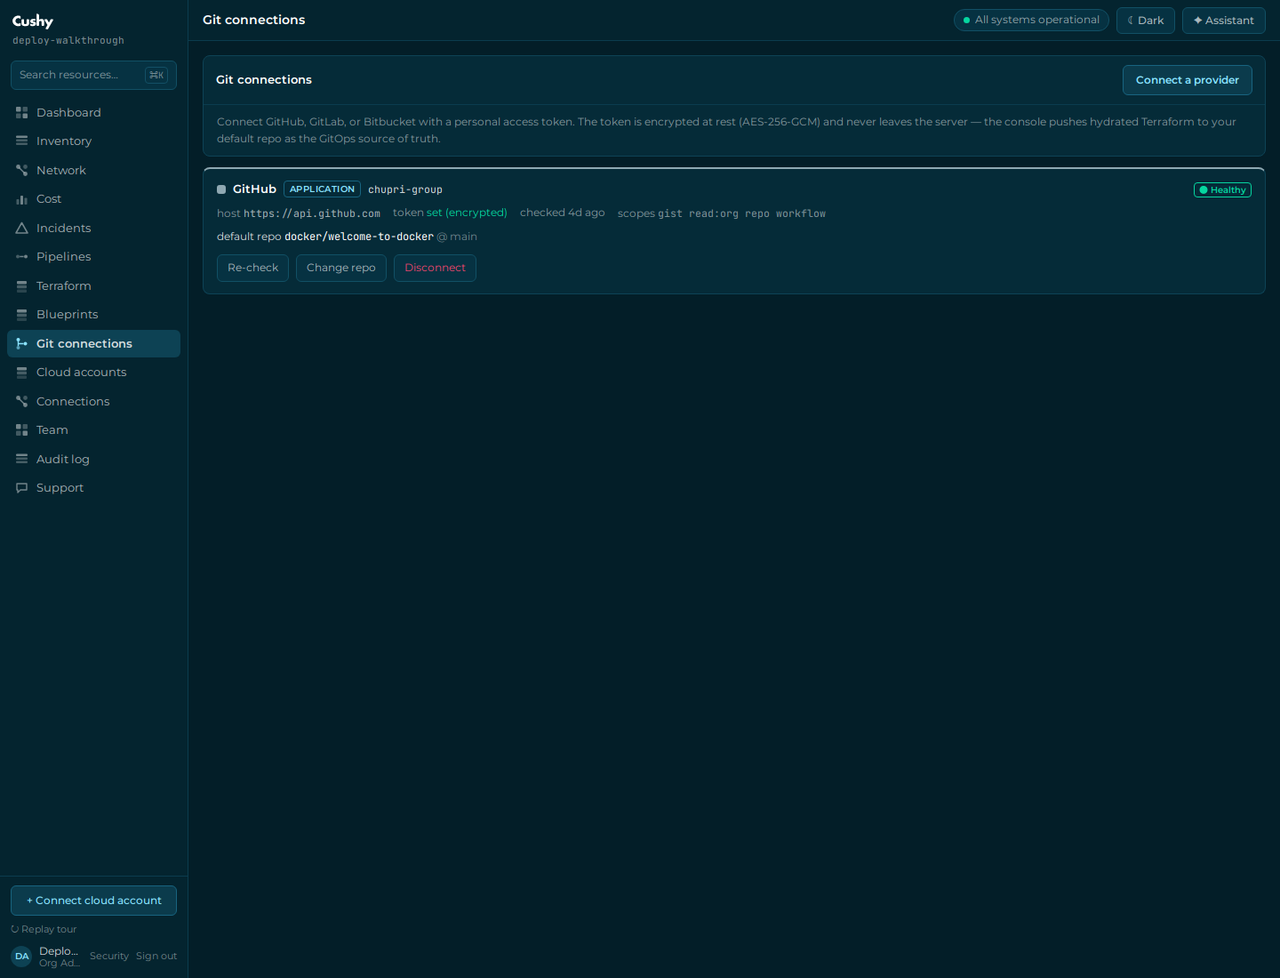
Task: Select Pipelines in the sidebar
Action: [x=94, y=257]
